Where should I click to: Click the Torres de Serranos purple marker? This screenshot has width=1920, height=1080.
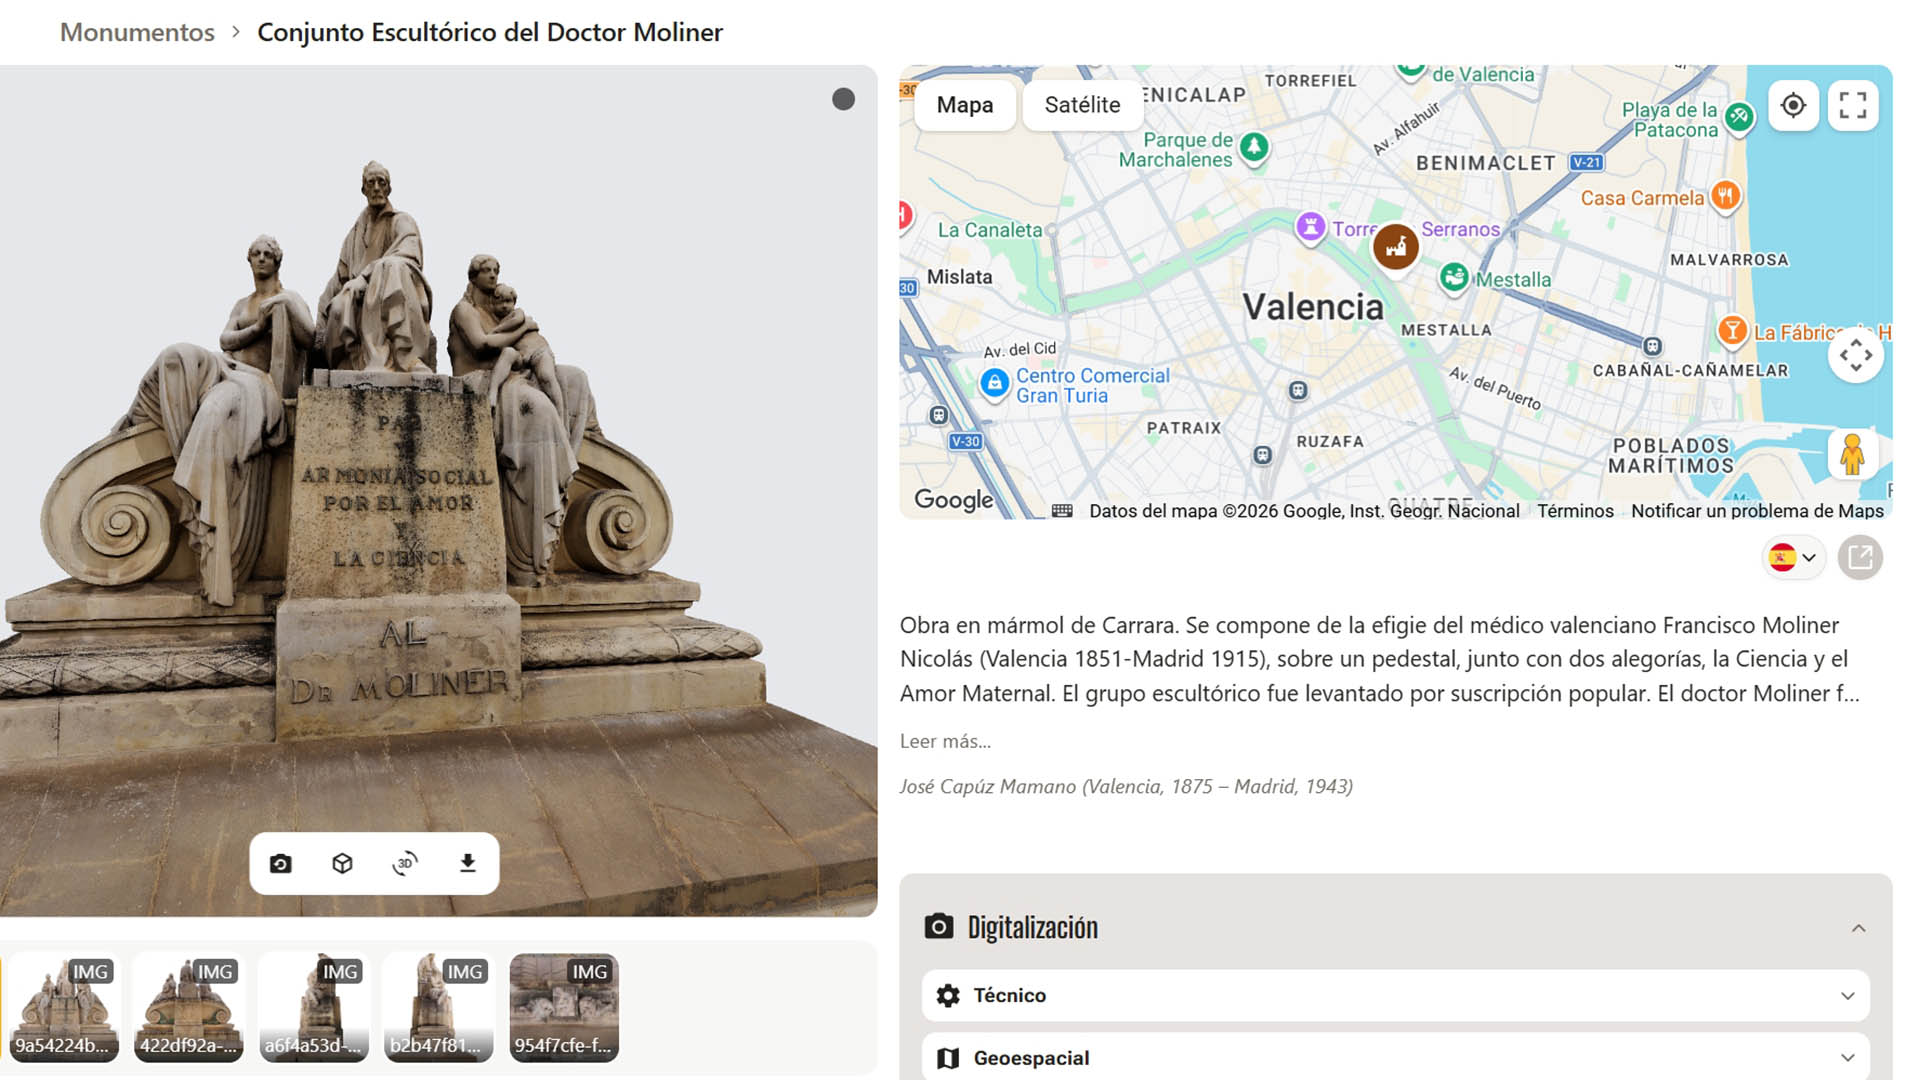click(1310, 227)
